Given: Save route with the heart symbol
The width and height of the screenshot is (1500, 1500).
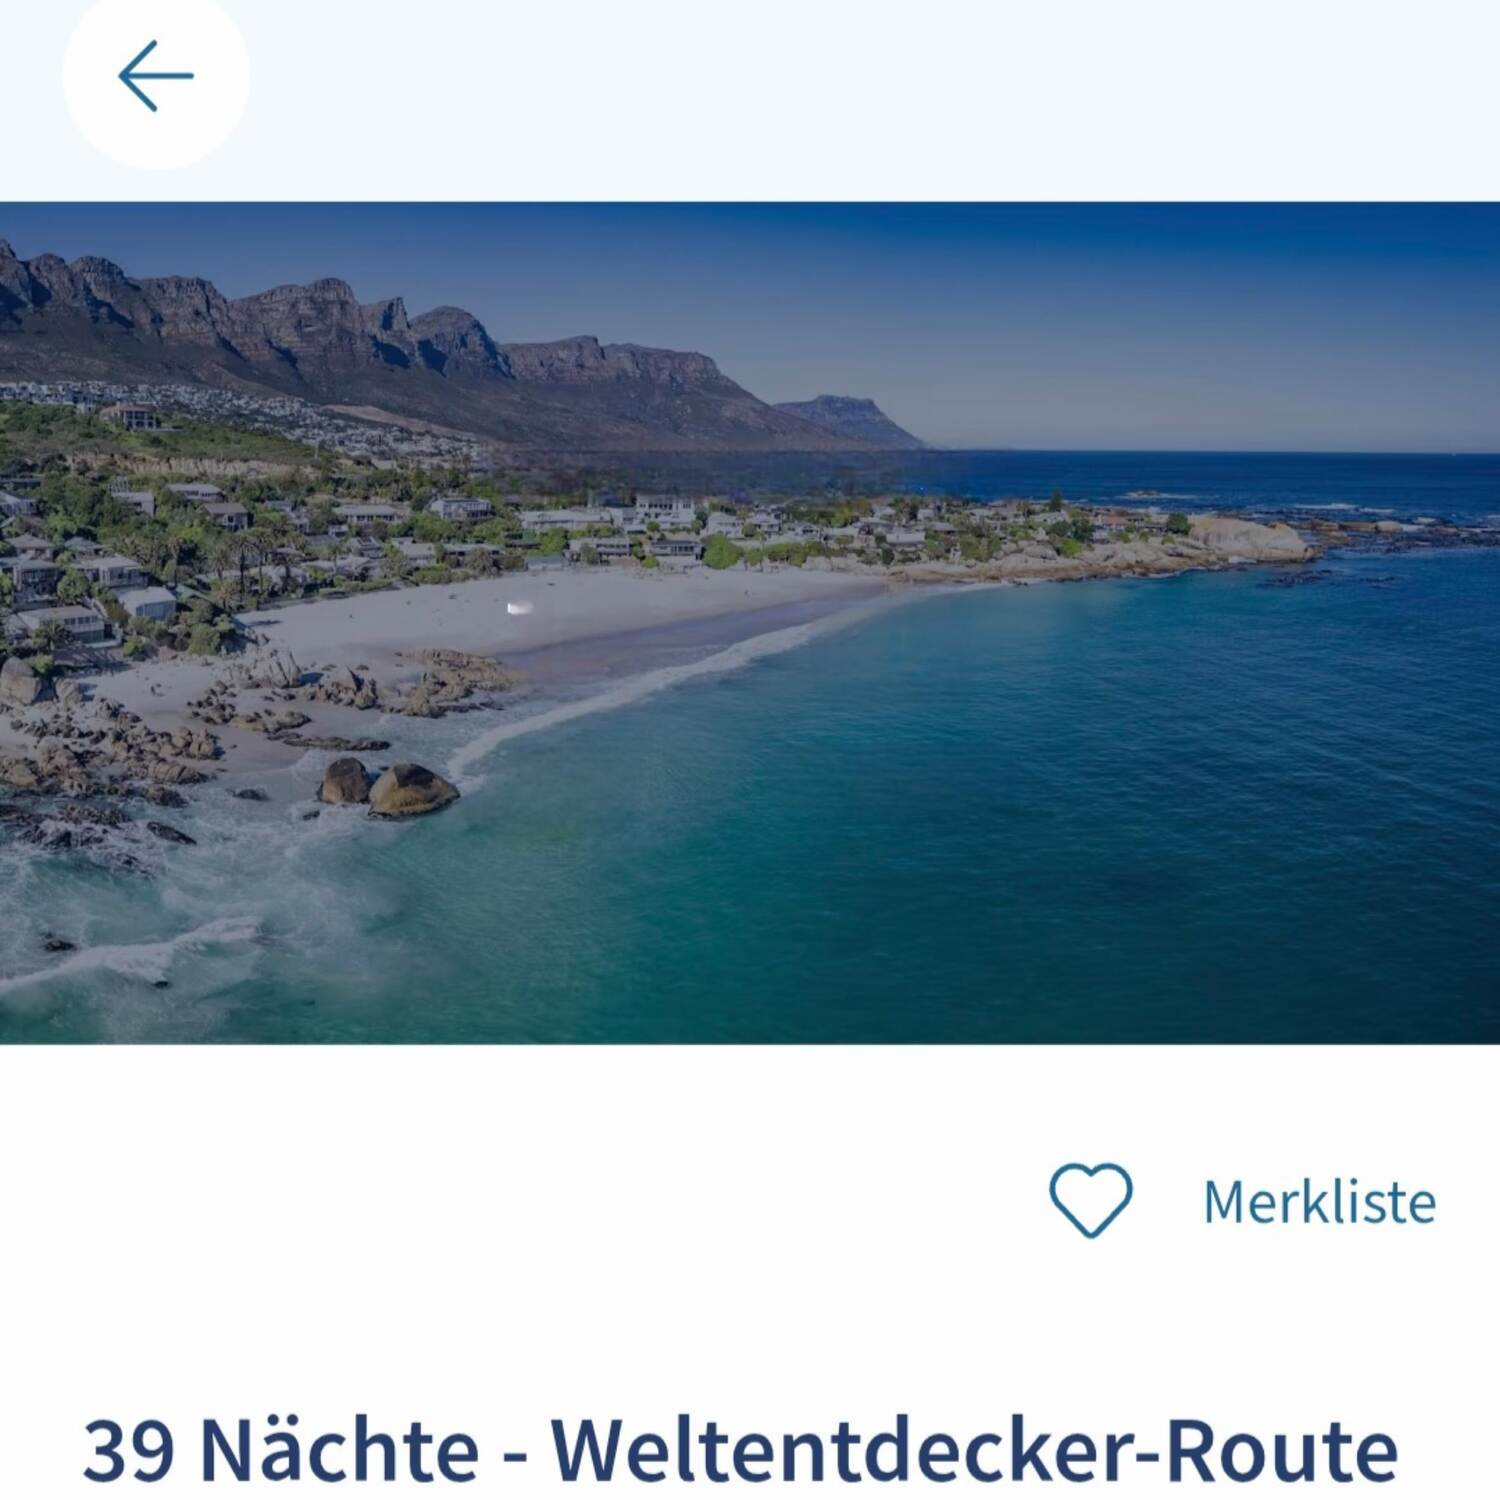Looking at the screenshot, I should pos(1090,1200).
